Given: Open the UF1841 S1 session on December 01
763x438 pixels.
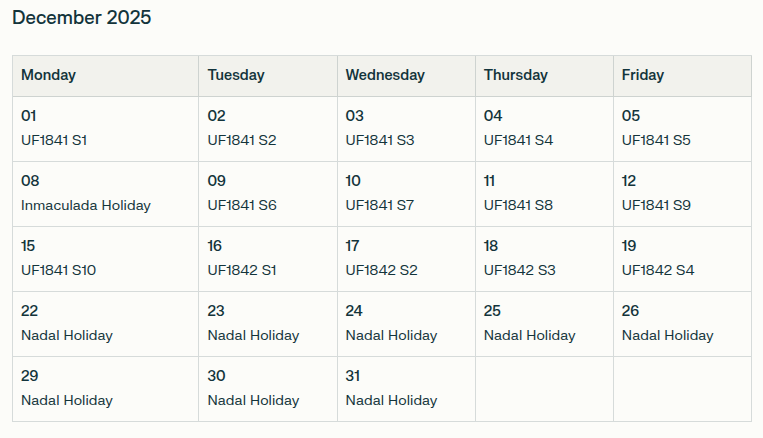Looking at the screenshot, I should 54,140.
